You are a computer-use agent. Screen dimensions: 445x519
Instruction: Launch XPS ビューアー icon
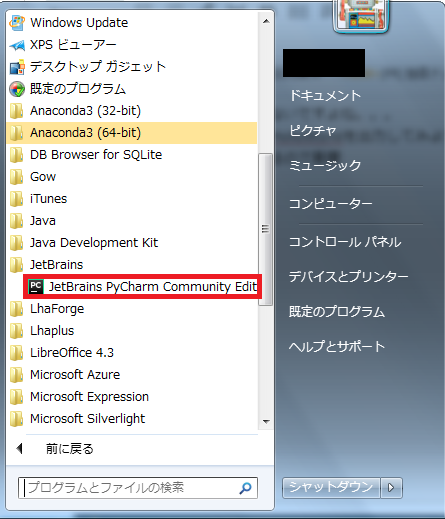17,45
